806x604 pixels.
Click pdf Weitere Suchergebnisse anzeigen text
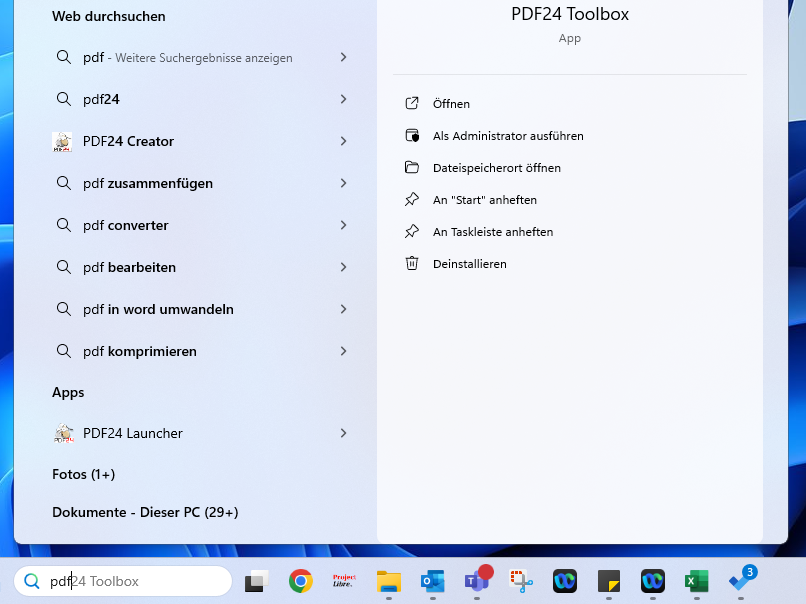(x=188, y=58)
